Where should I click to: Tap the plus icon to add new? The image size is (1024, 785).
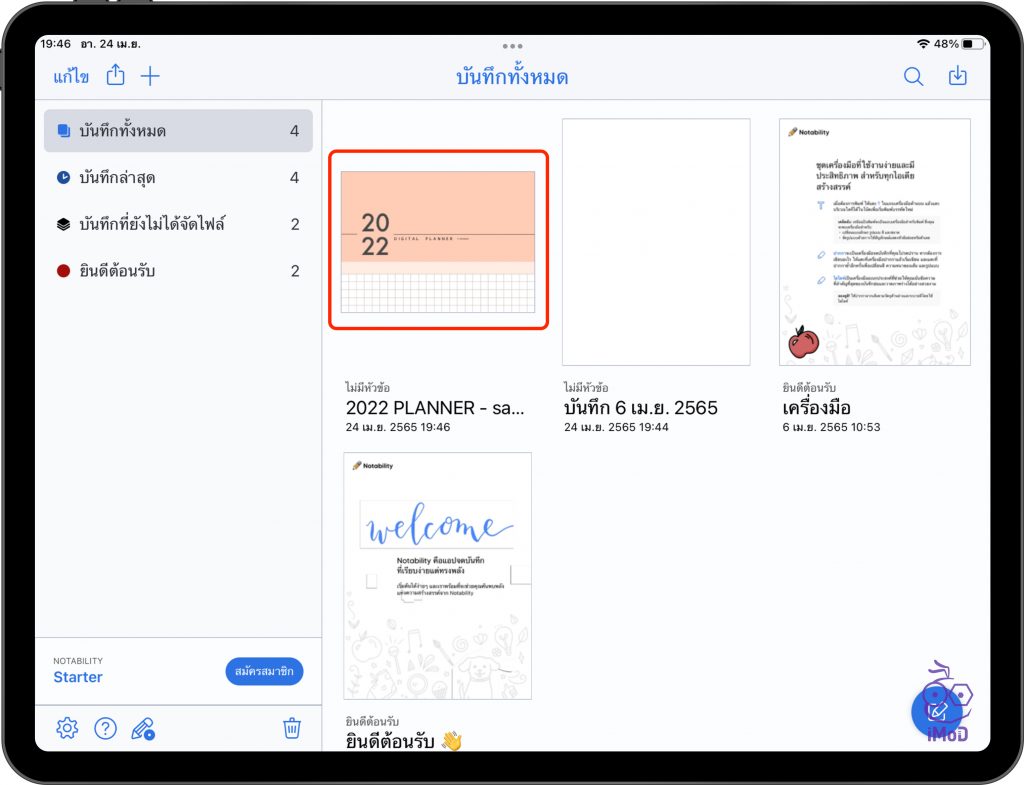pos(150,76)
